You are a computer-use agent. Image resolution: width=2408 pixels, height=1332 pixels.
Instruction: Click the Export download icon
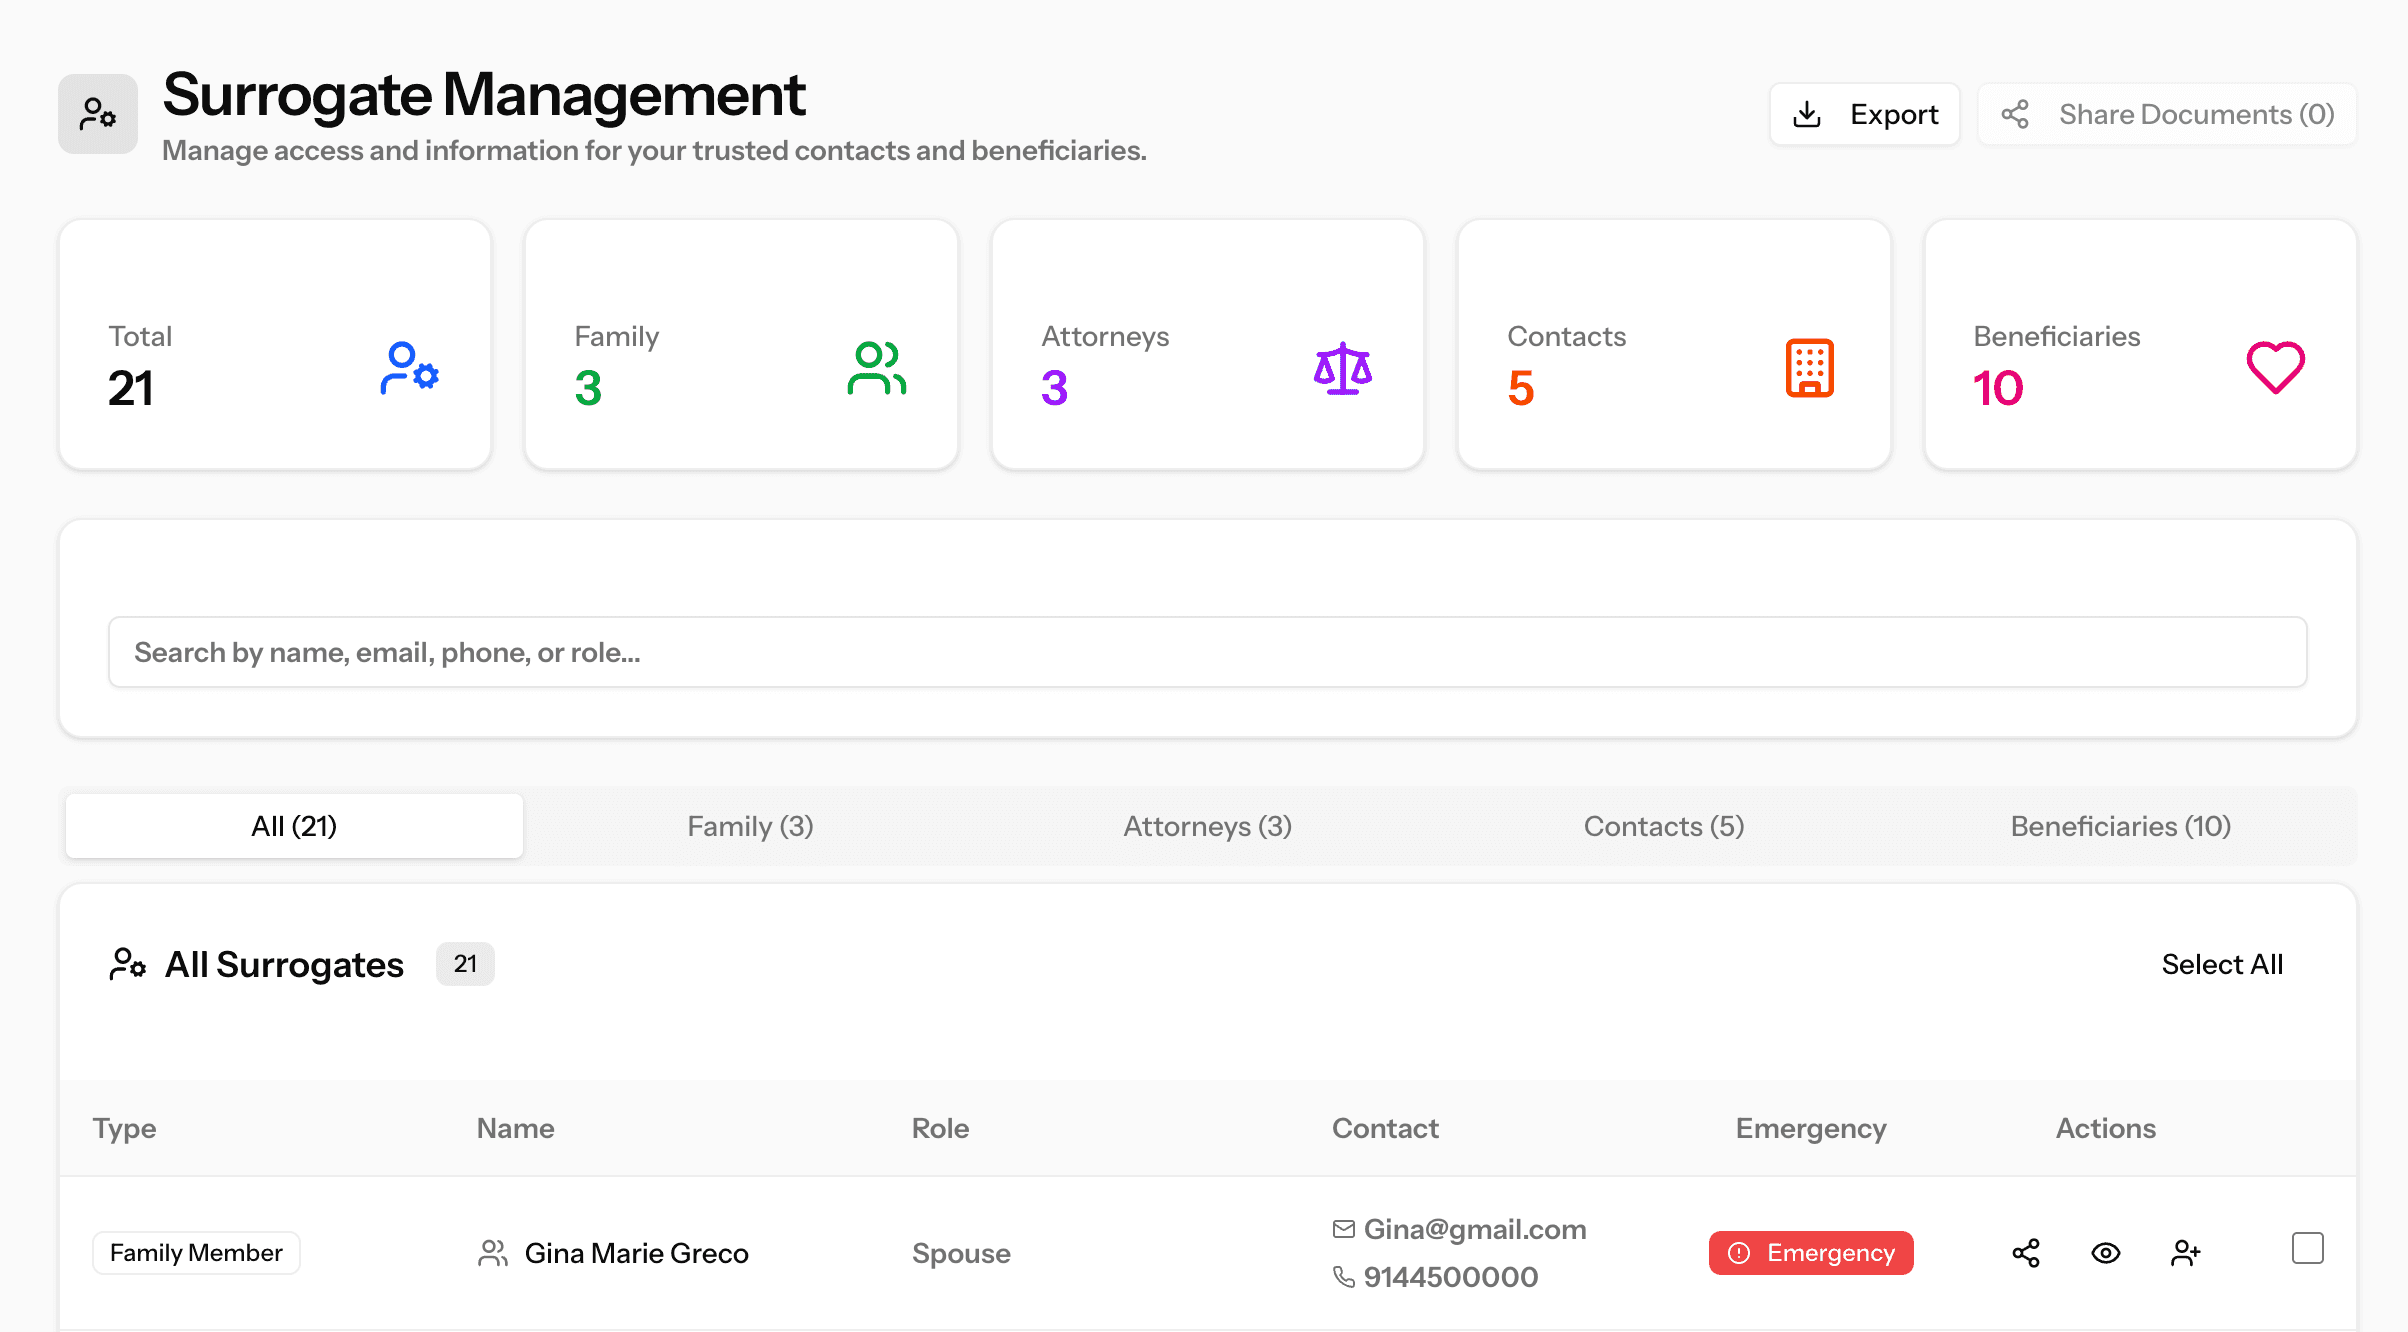click(x=1807, y=113)
